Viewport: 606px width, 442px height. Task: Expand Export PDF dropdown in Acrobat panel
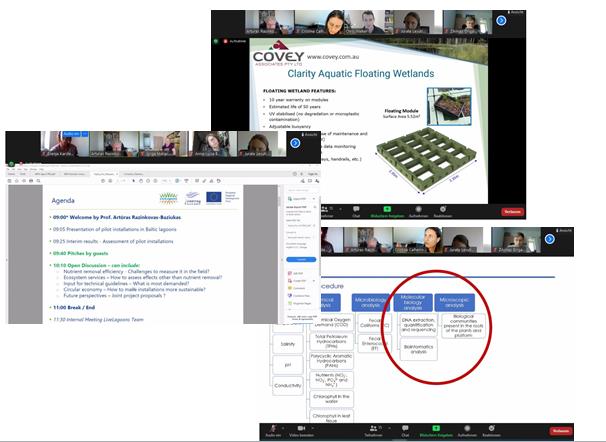coord(313,199)
